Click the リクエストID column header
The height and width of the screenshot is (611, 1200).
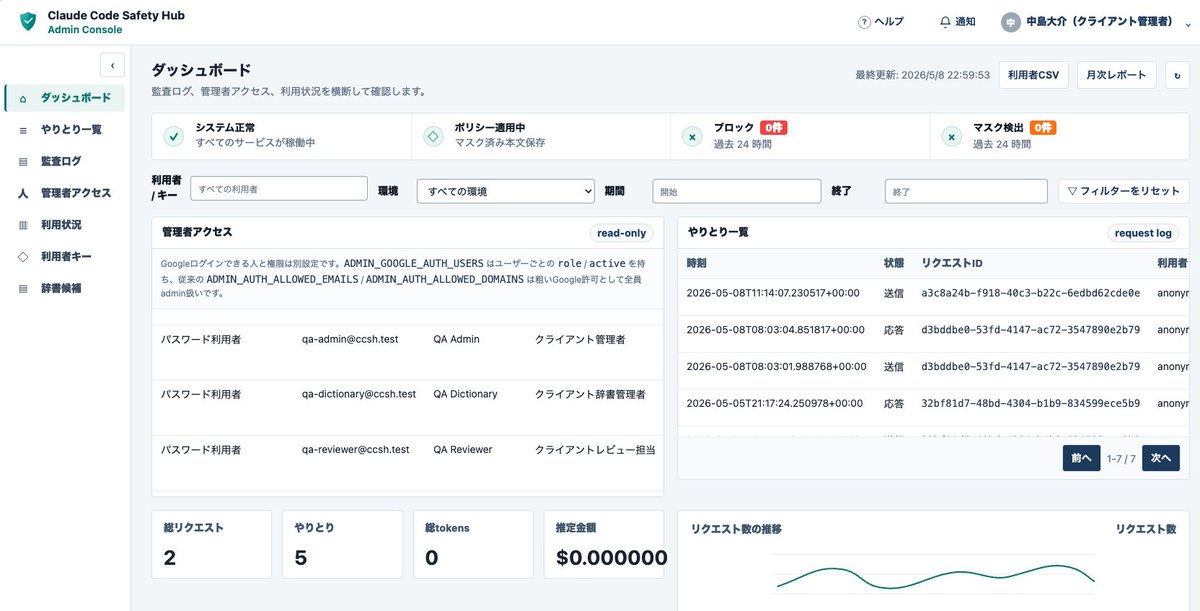pyautogui.click(x=952, y=263)
